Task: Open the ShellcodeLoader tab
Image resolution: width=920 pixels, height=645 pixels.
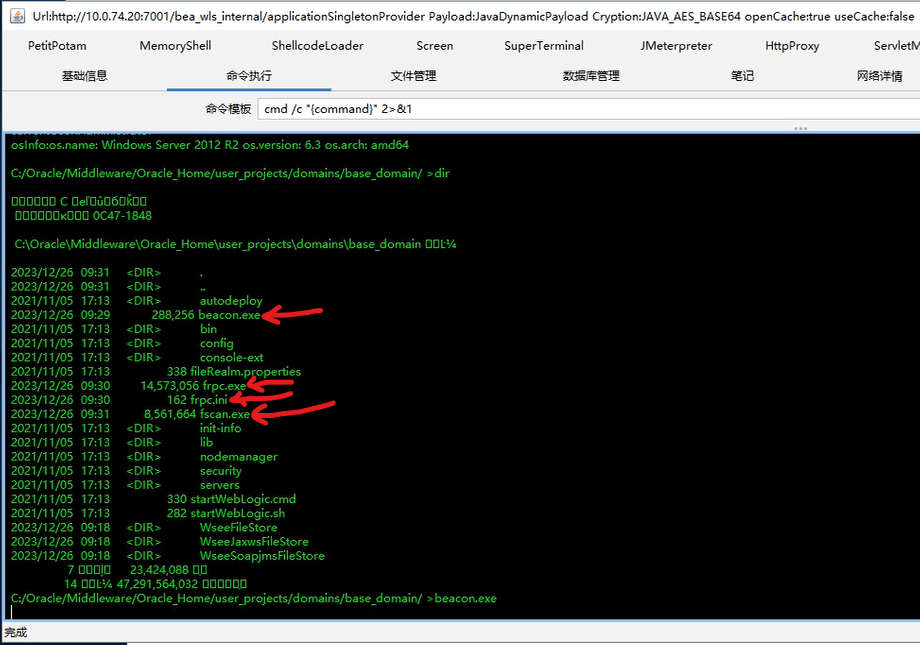Action: coord(317,46)
